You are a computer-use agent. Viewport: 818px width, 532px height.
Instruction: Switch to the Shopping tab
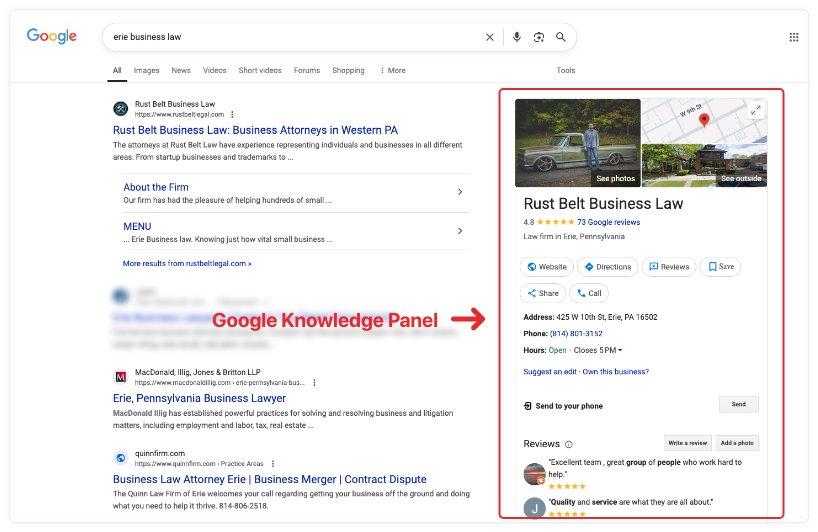[348, 70]
